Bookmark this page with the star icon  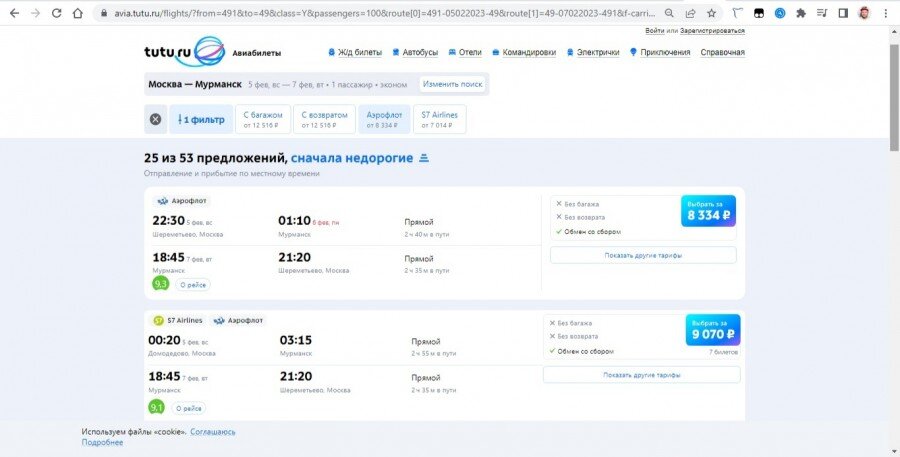pyautogui.click(x=712, y=13)
